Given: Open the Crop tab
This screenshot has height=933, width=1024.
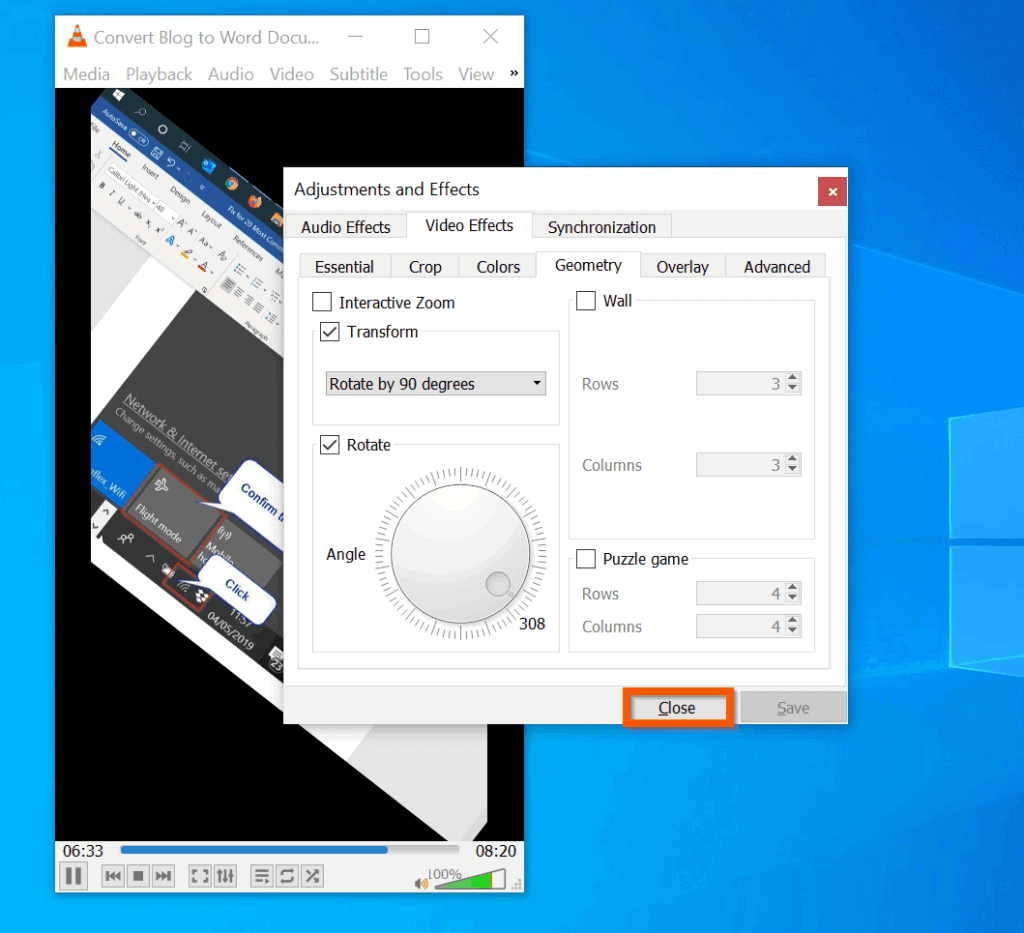Looking at the screenshot, I should tap(424, 266).
